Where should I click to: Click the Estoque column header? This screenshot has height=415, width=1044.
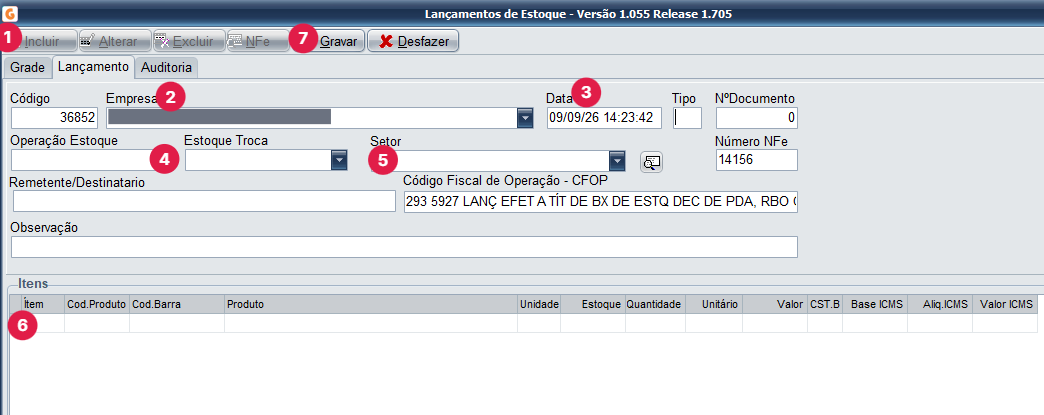click(x=593, y=304)
